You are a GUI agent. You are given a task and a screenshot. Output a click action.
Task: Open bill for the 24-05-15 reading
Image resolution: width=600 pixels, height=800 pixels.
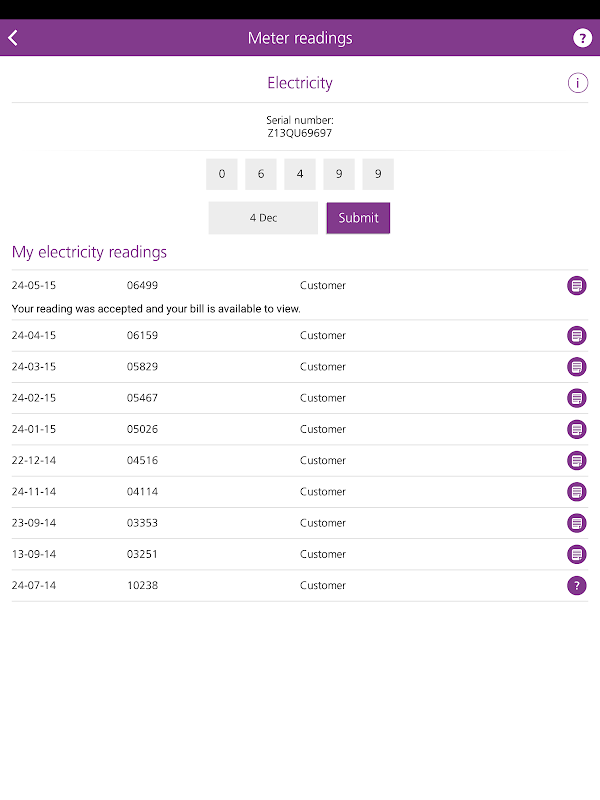pyautogui.click(x=577, y=286)
